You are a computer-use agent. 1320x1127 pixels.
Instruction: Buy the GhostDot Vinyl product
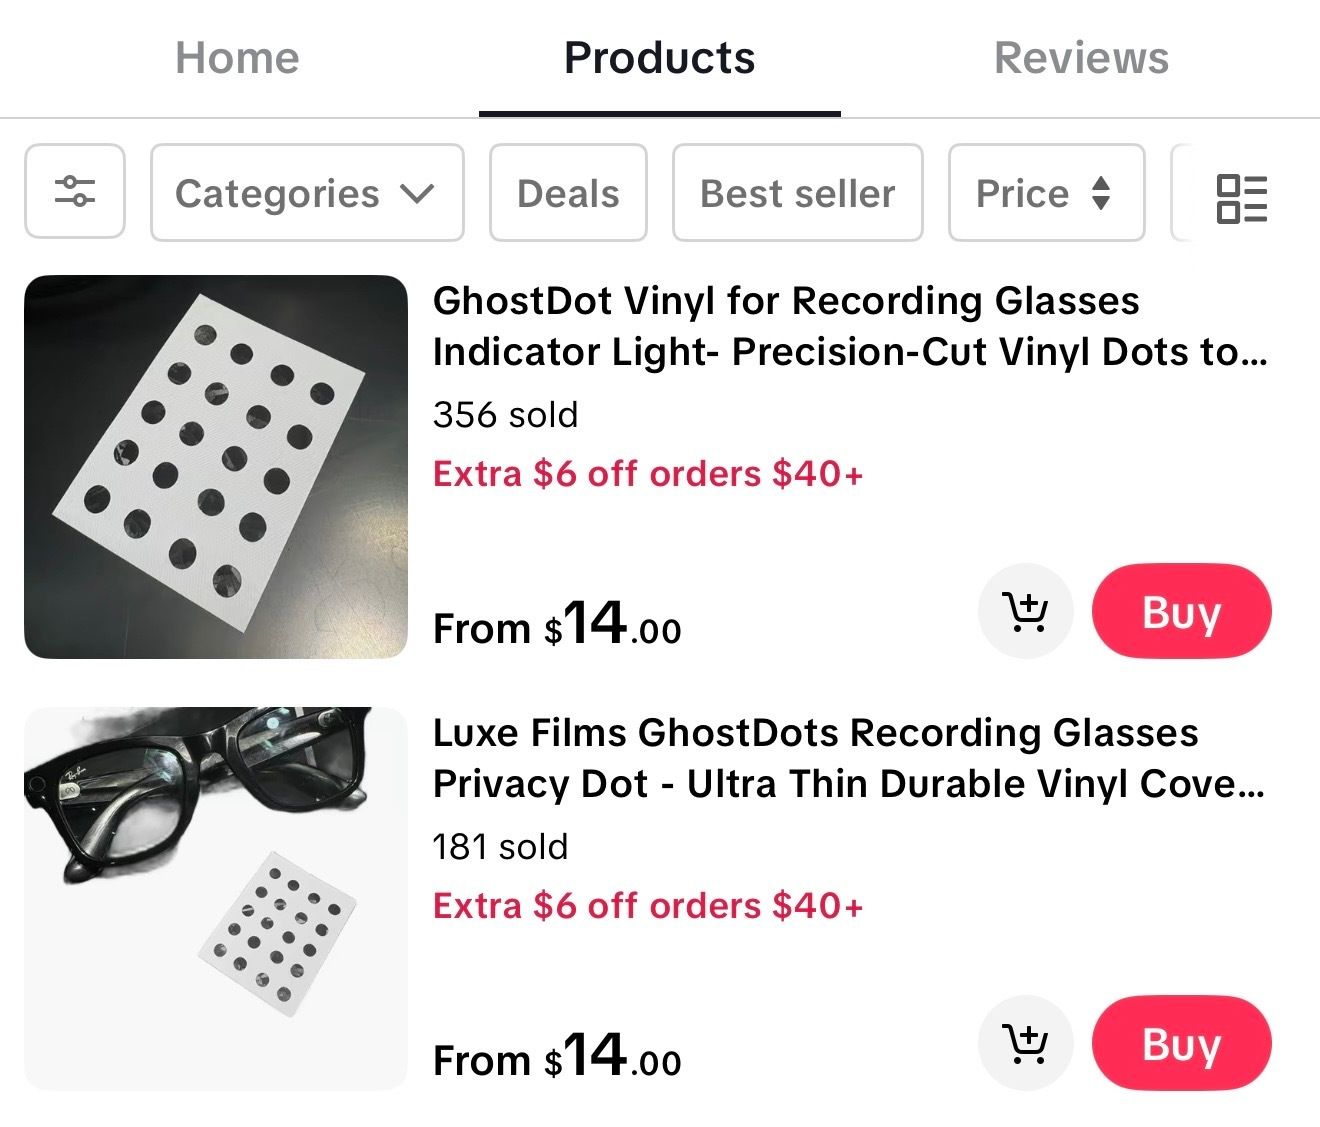(x=1181, y=611)
